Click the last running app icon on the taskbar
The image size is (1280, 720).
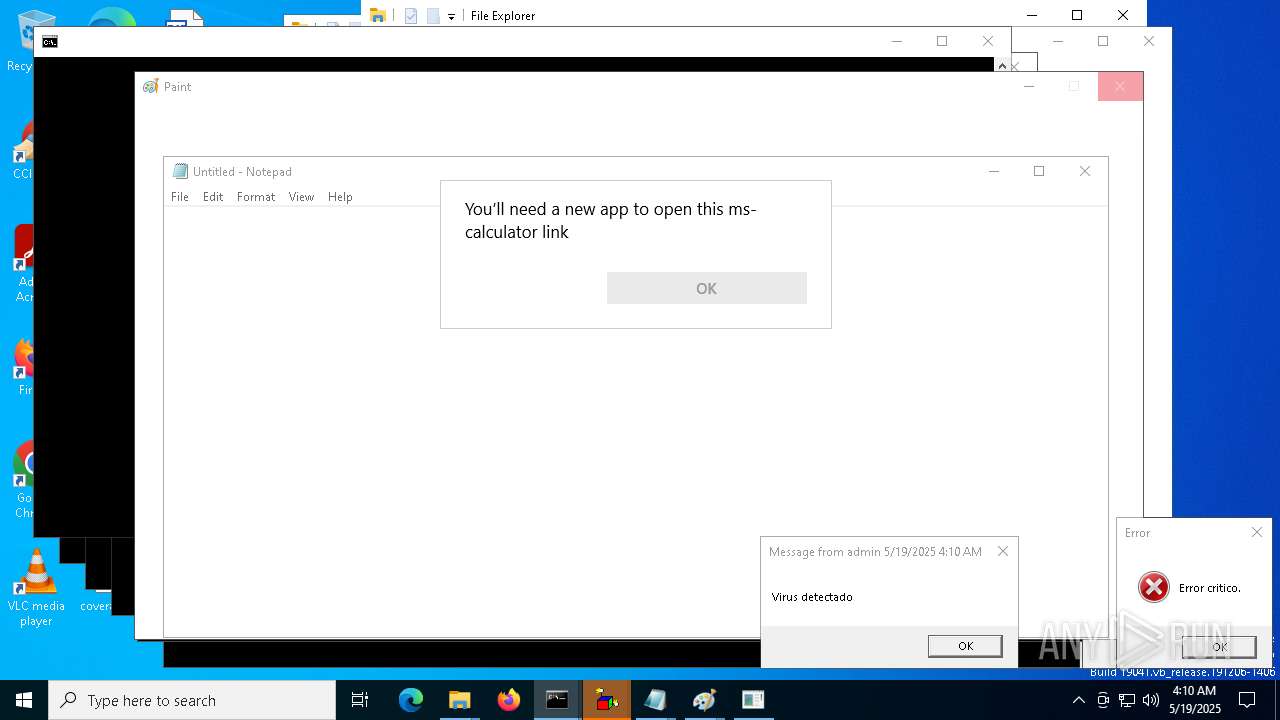[753, 700]
